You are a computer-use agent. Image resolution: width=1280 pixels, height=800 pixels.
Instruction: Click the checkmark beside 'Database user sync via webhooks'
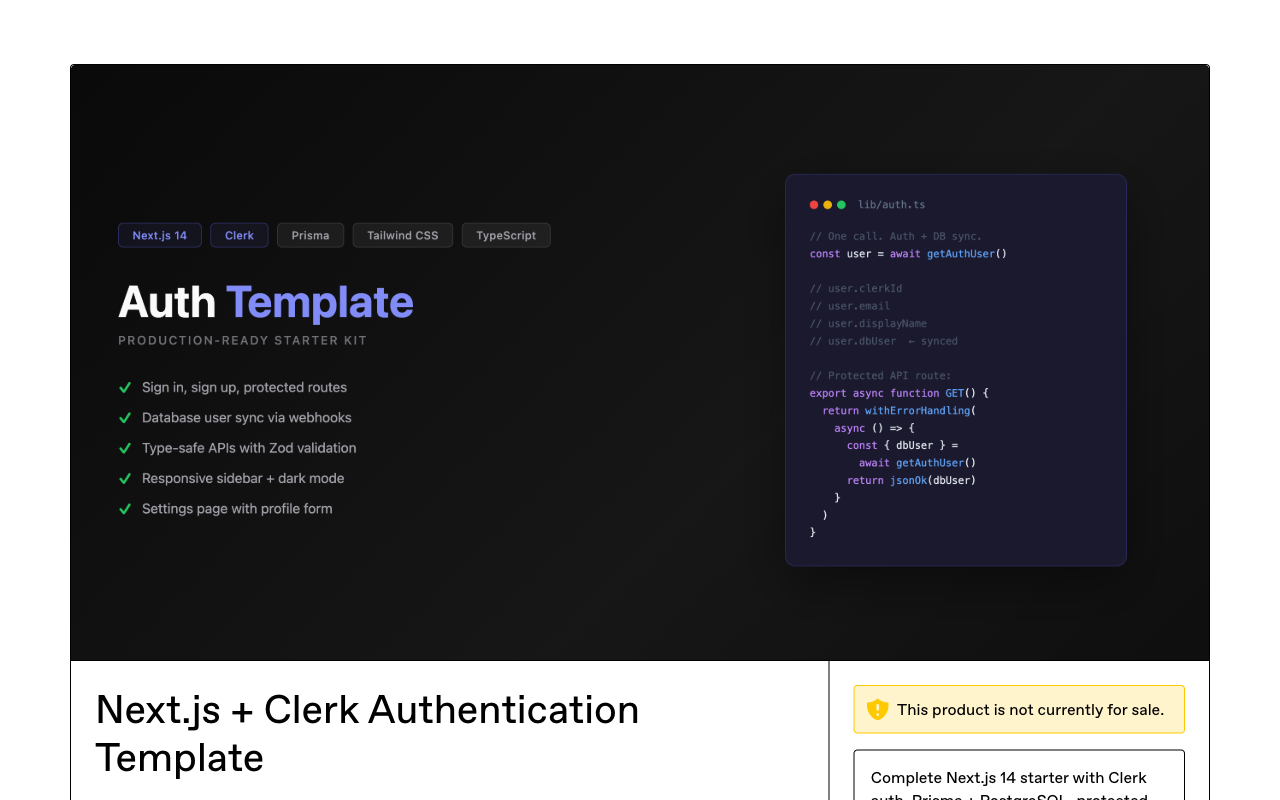125,417
